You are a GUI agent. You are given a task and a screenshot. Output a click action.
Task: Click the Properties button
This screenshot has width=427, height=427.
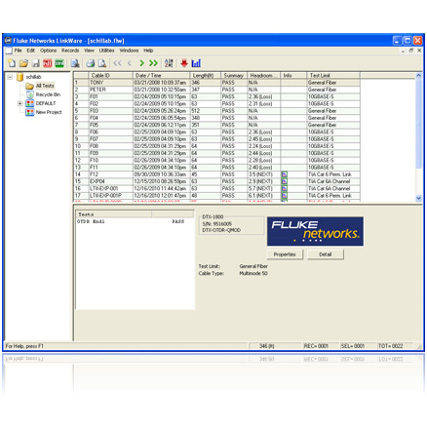pos(285,254)
